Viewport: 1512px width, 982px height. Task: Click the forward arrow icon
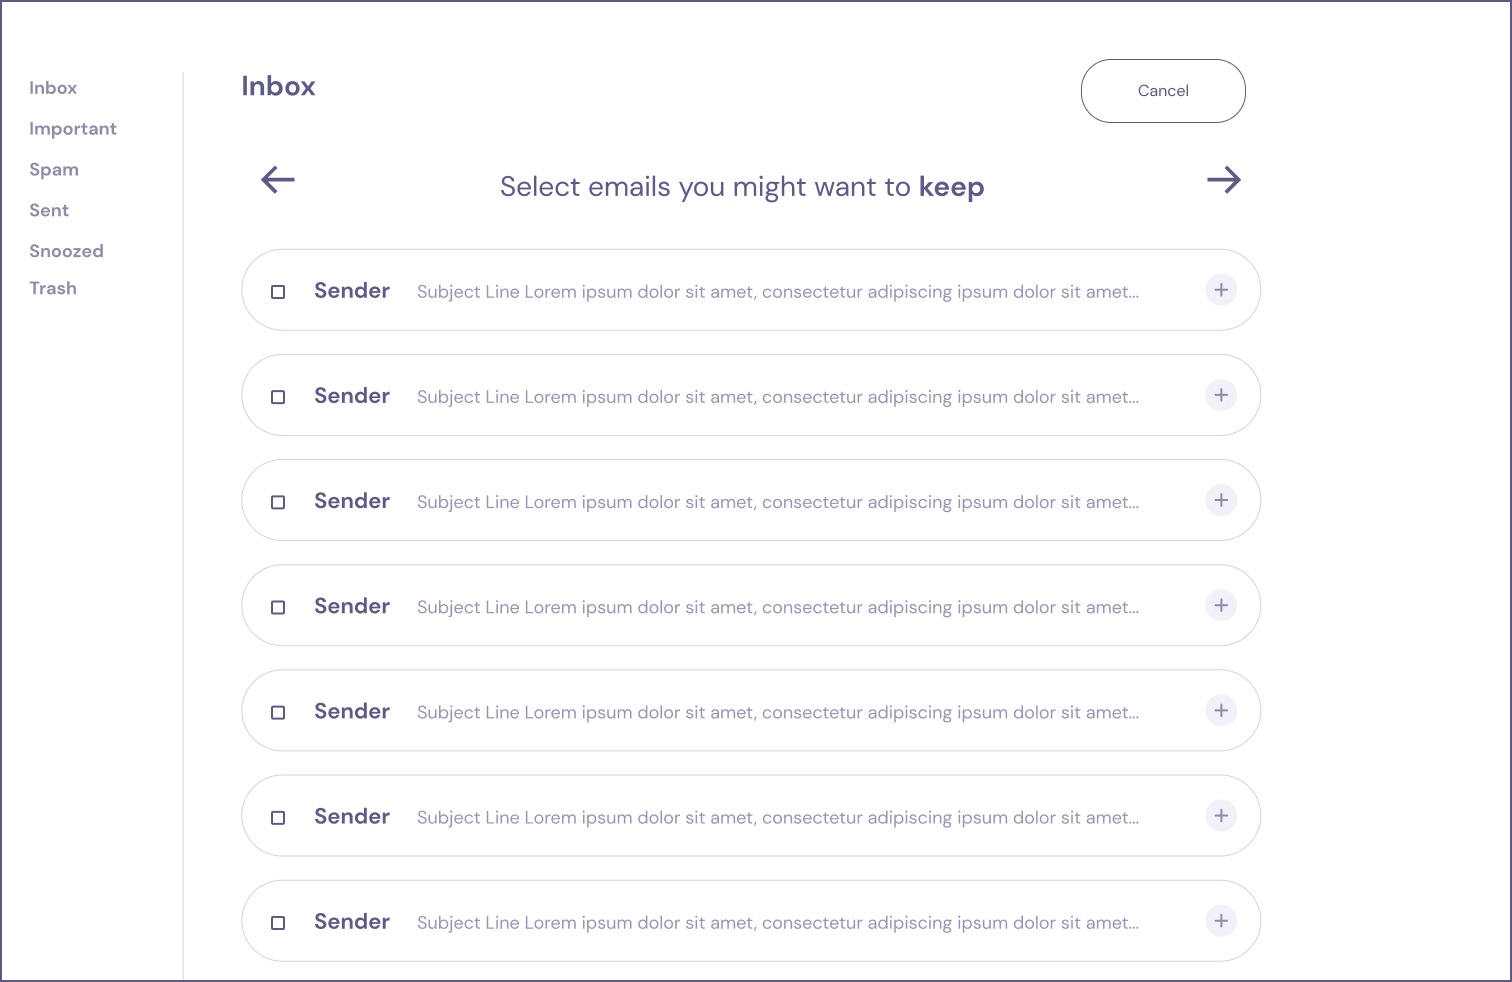click(1223, 180)
